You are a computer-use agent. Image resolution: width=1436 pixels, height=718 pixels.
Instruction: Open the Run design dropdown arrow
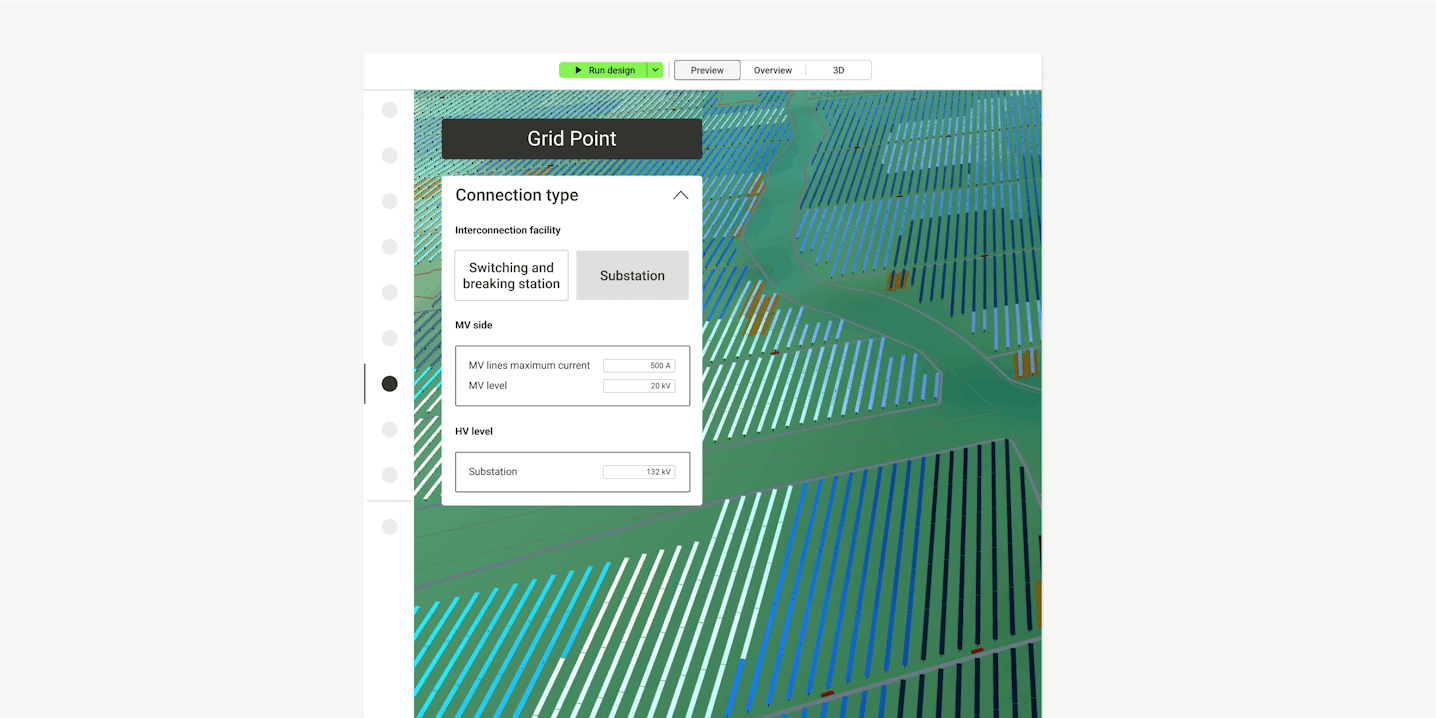pyautogui.click(x=655, y=70)
